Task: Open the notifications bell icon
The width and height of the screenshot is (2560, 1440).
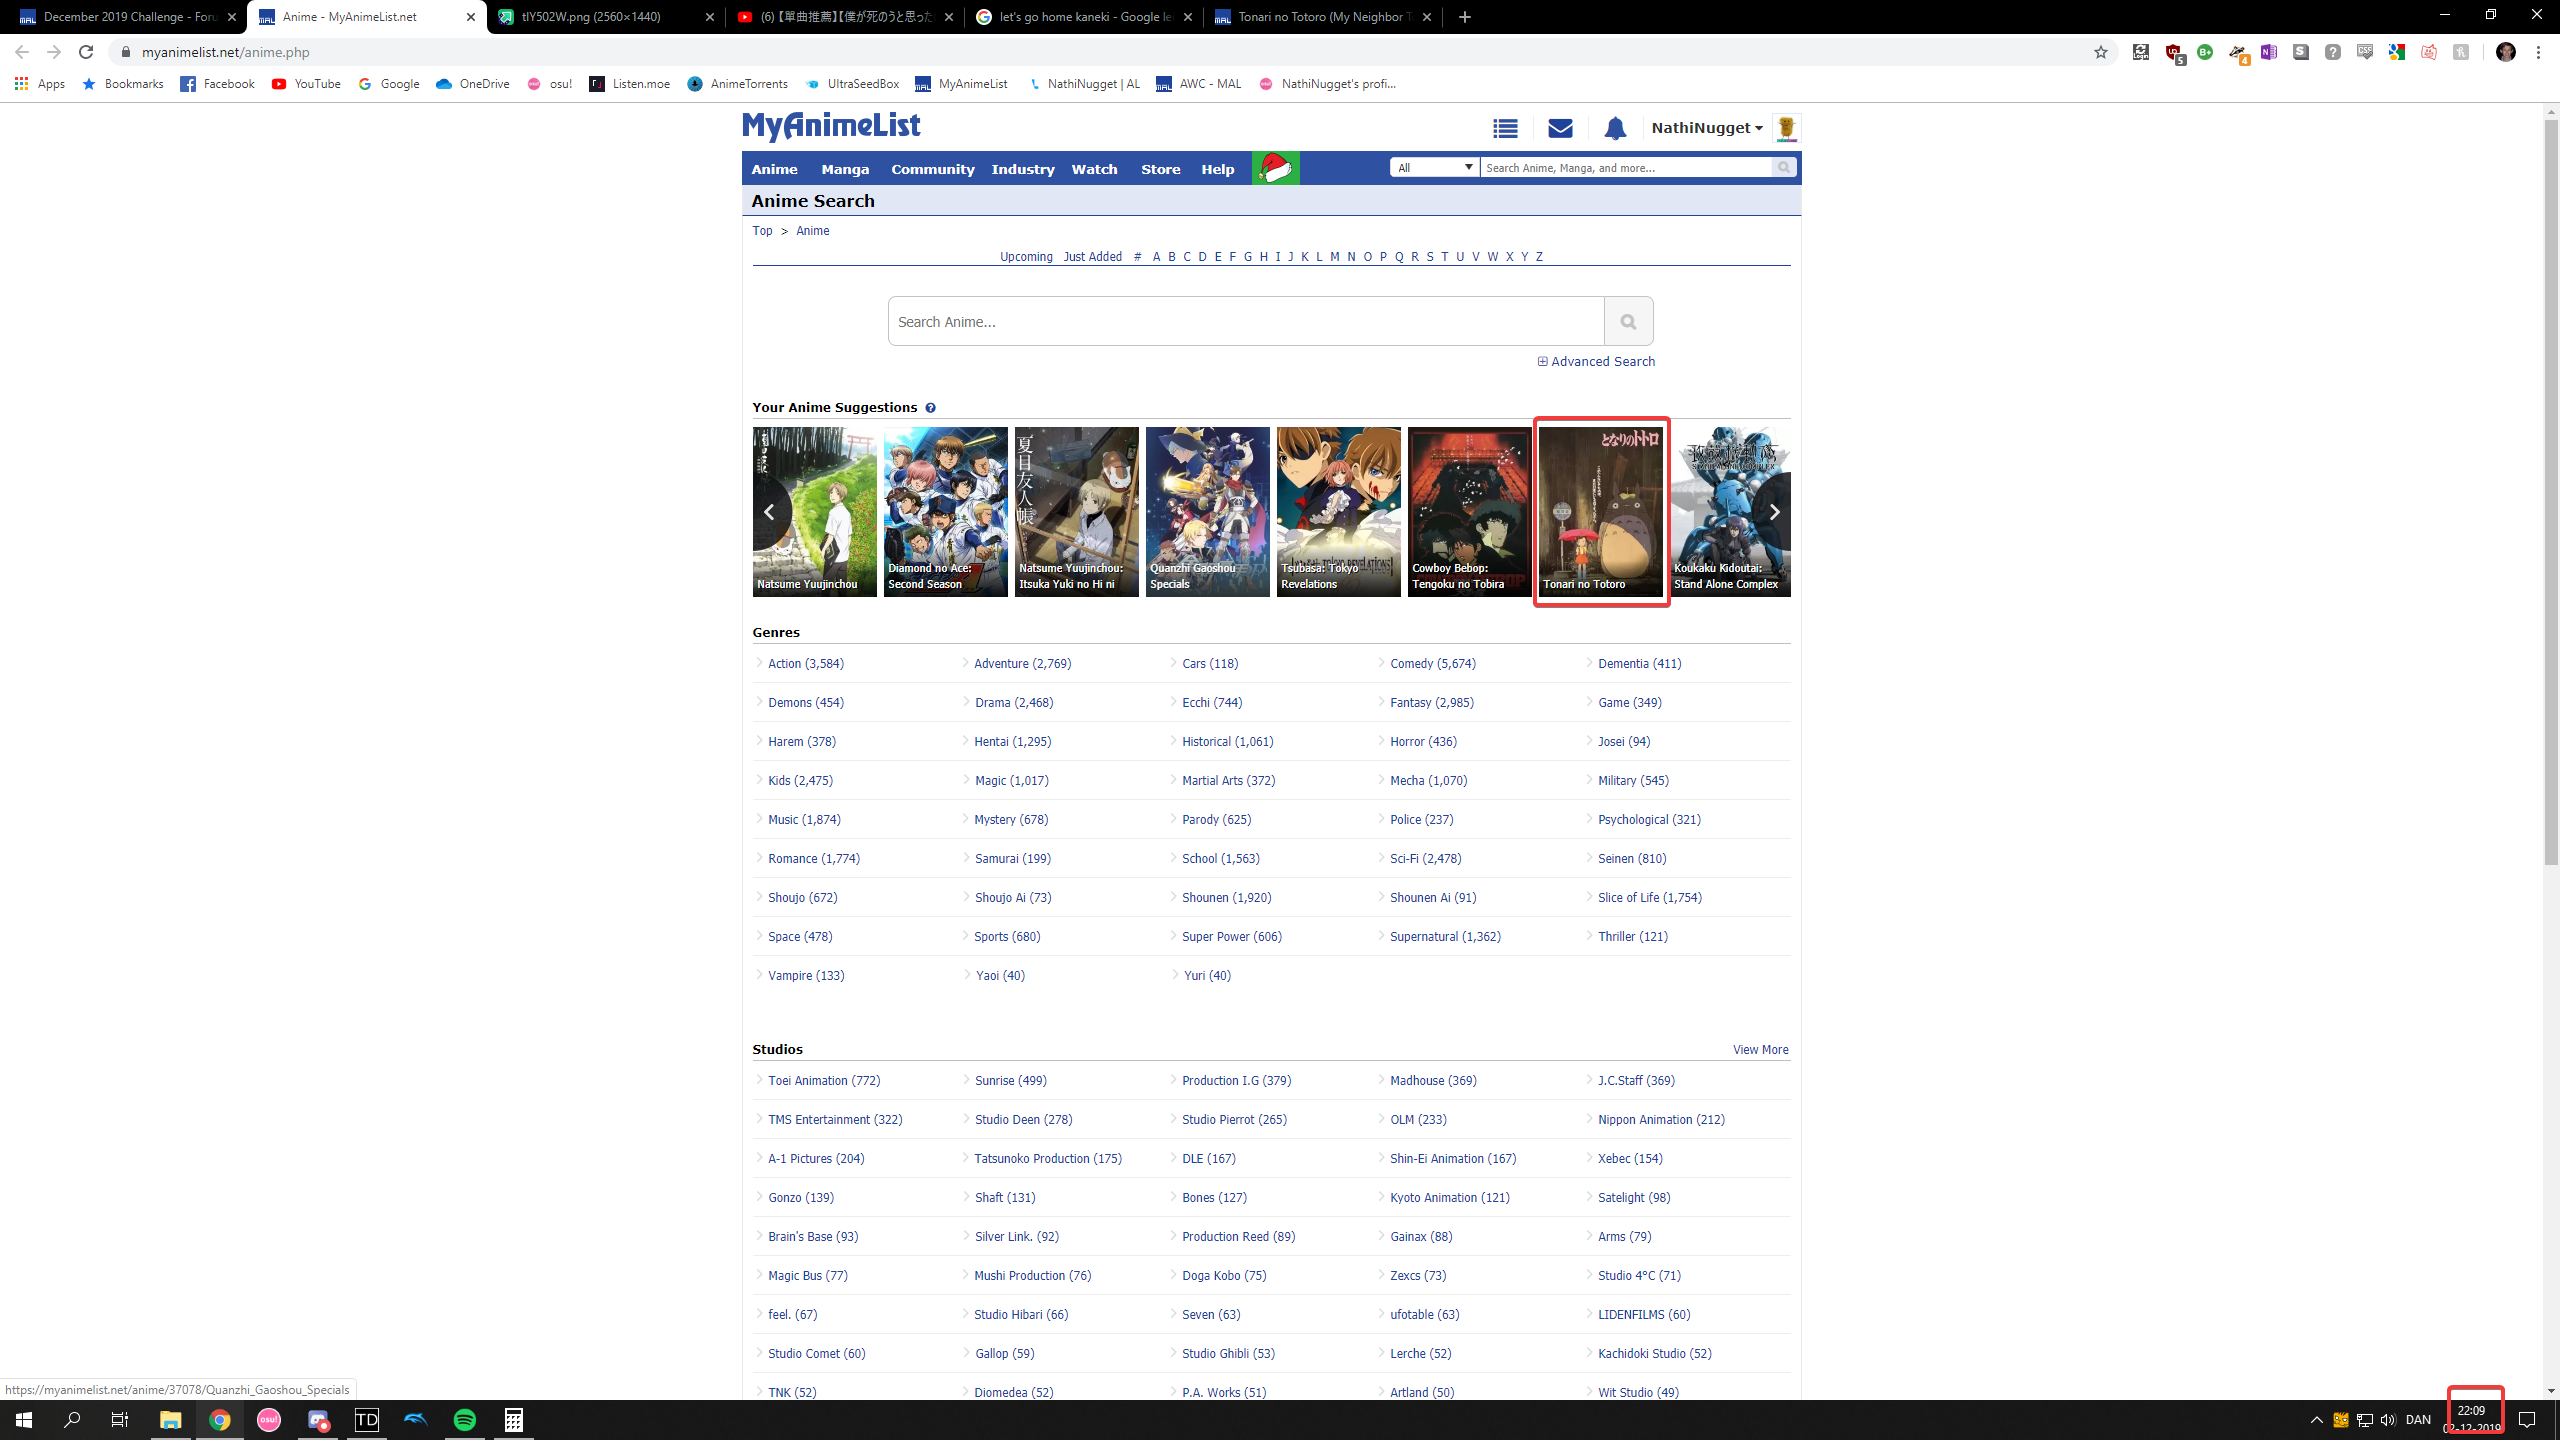Action: [1615, 128]
